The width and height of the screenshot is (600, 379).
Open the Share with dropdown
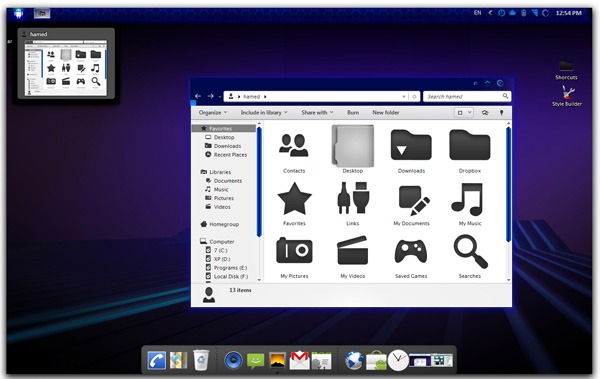pyautogui.click(x=317, y=113)
